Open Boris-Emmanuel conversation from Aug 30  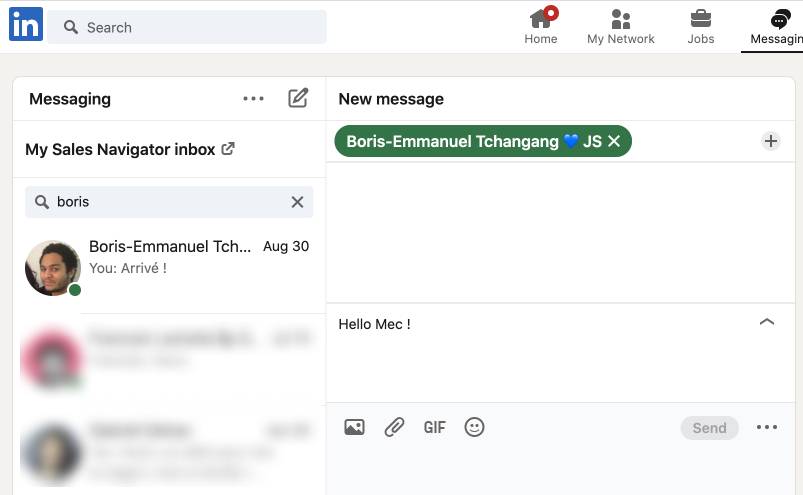(x=168, y=267)
